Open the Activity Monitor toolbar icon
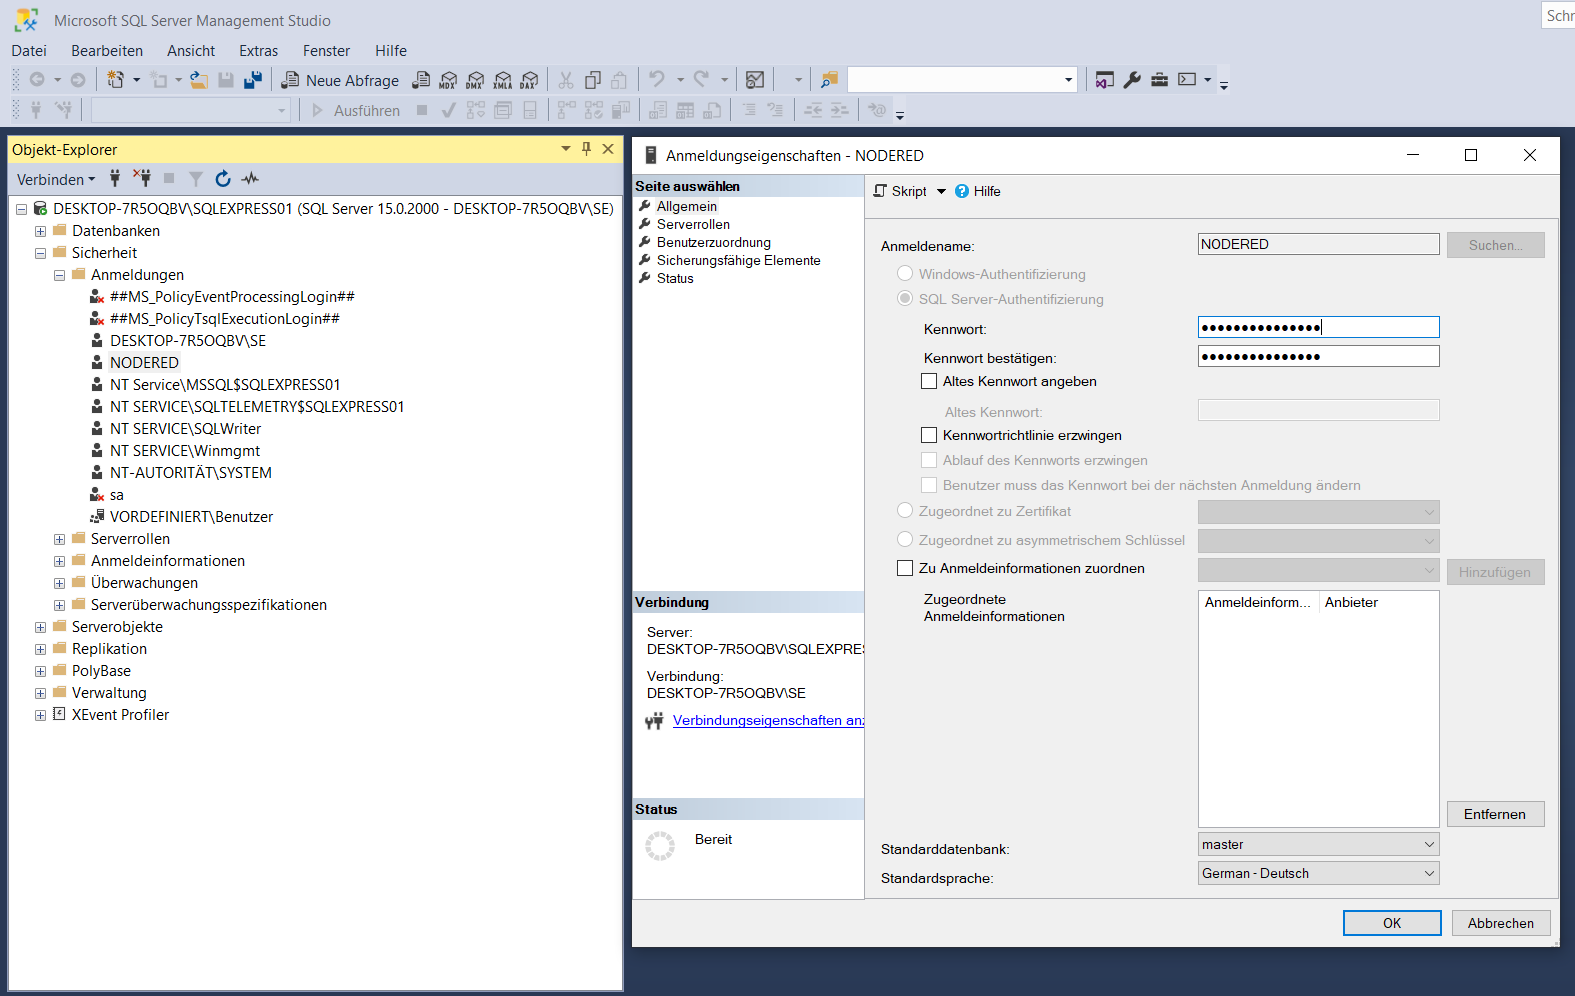 755,80
